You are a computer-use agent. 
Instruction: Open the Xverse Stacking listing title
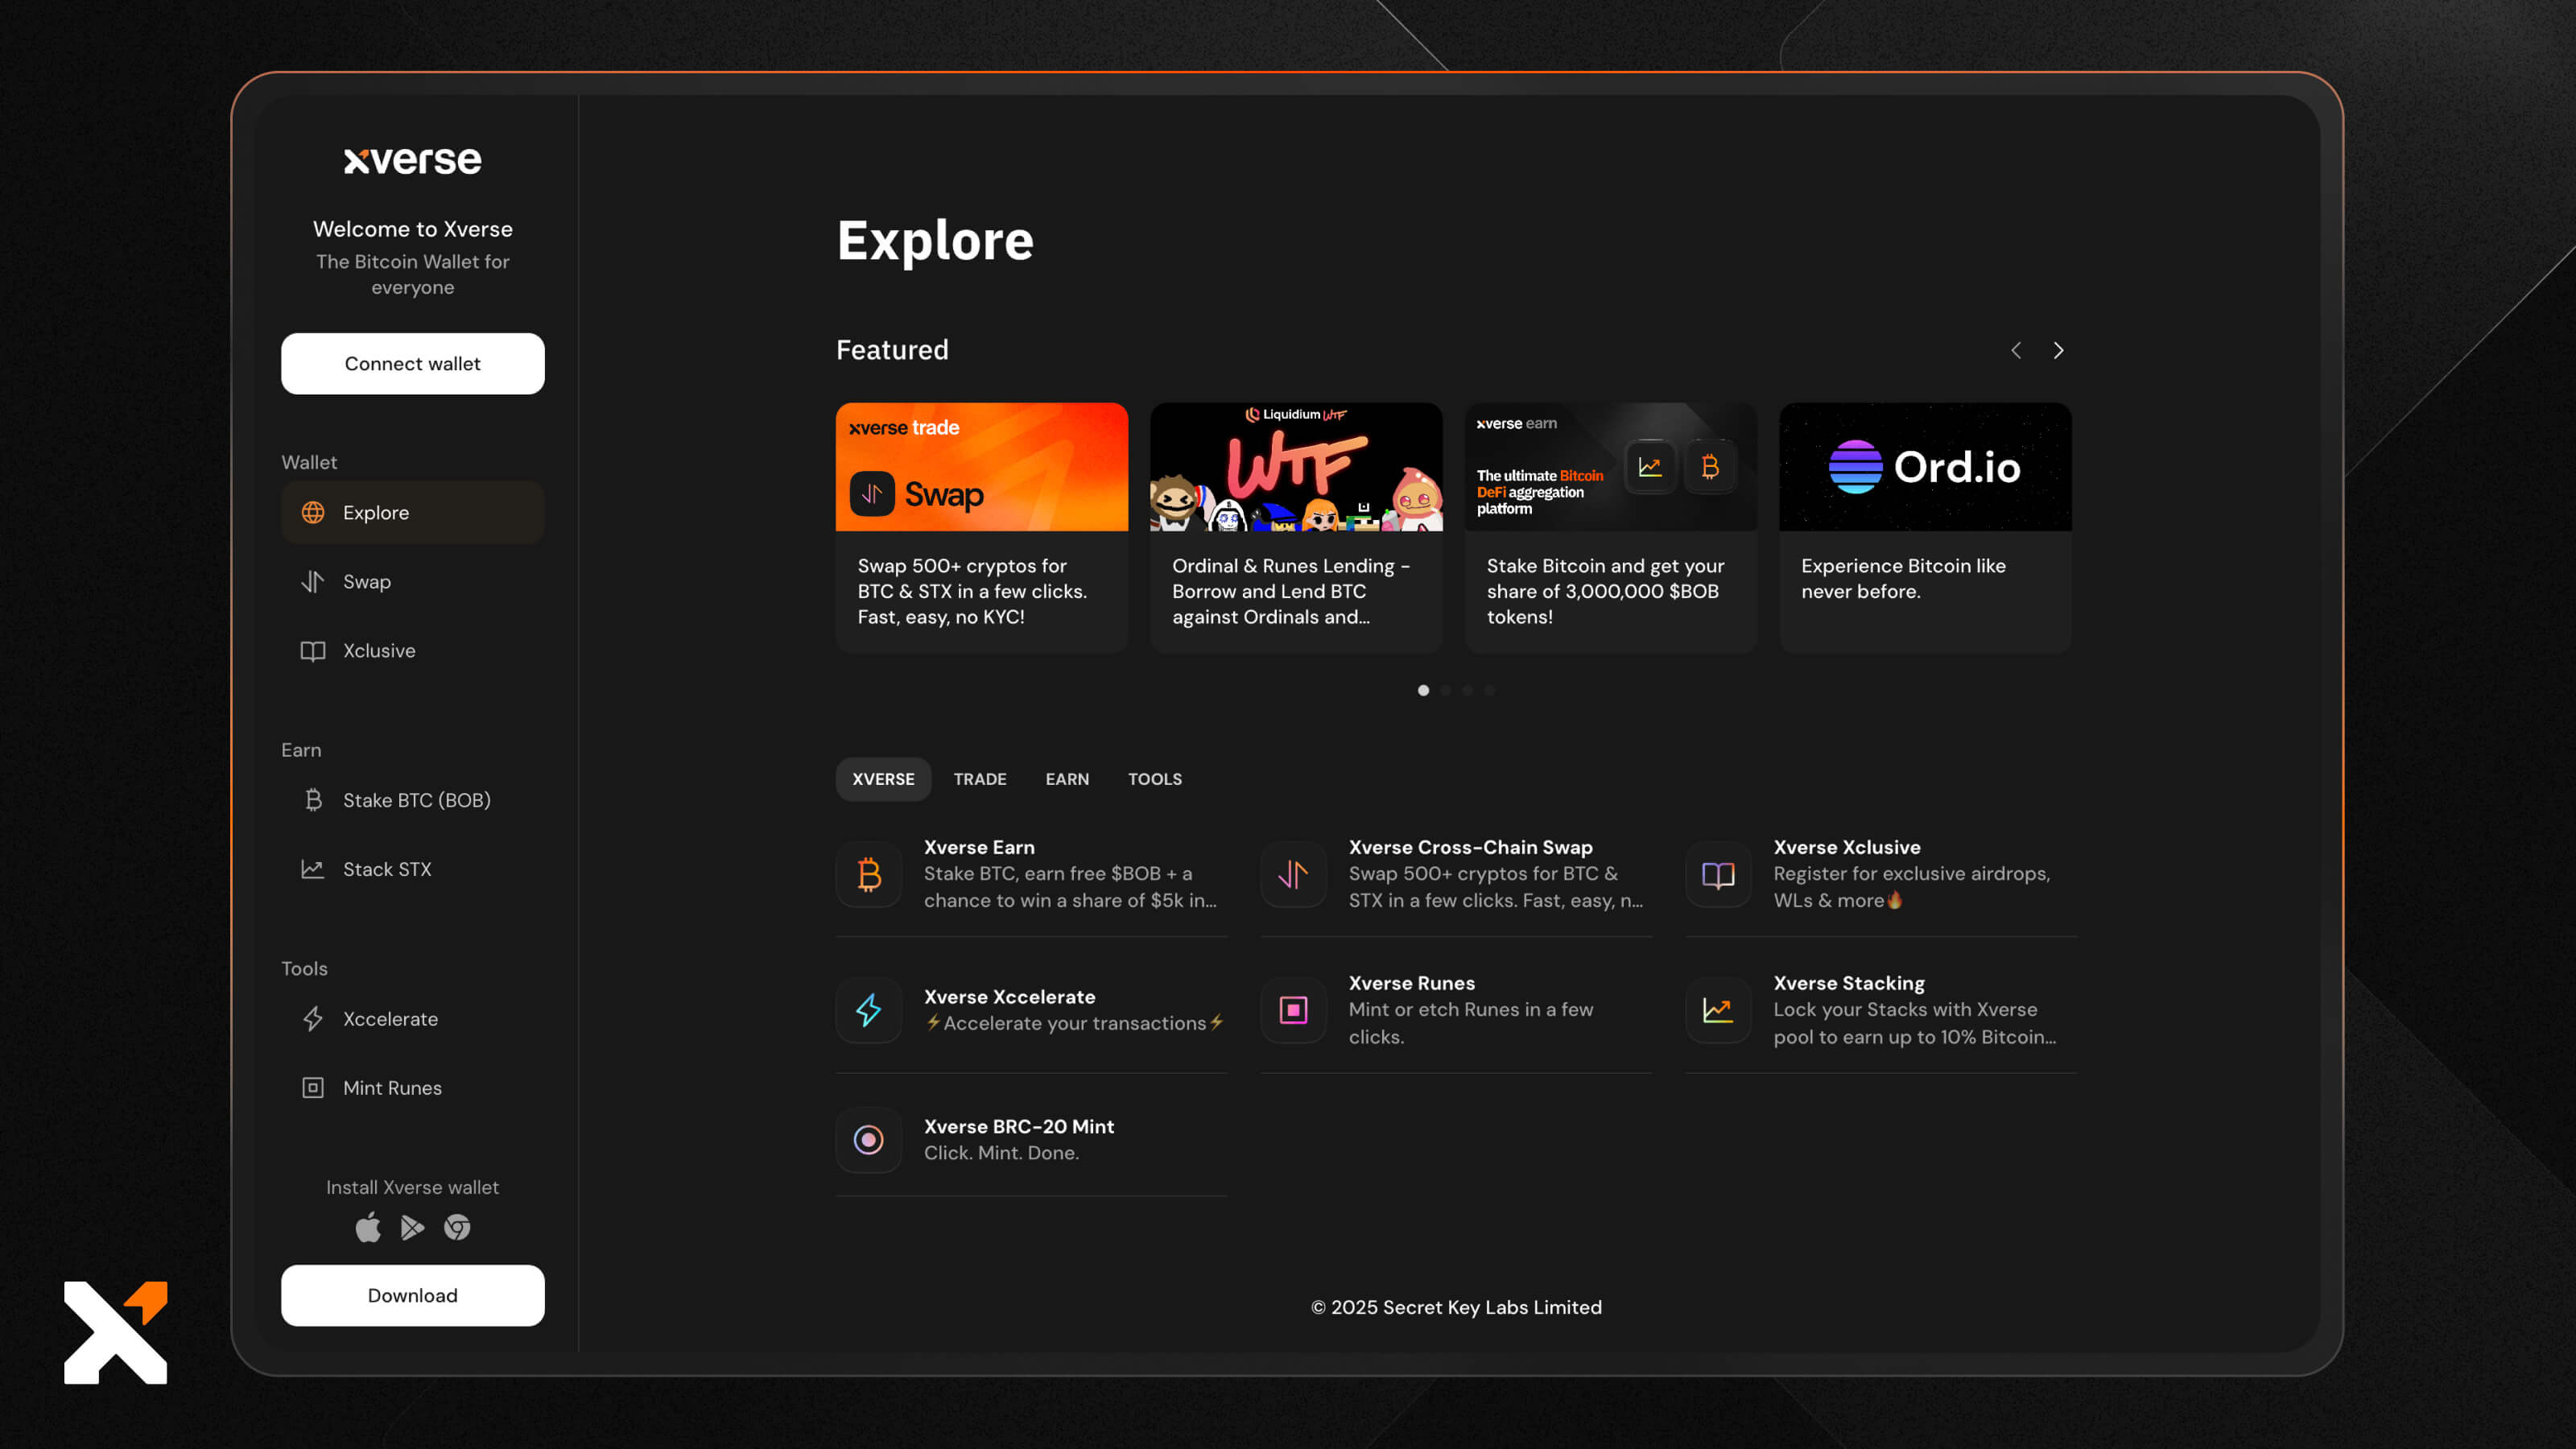[x=1848, y=983]
